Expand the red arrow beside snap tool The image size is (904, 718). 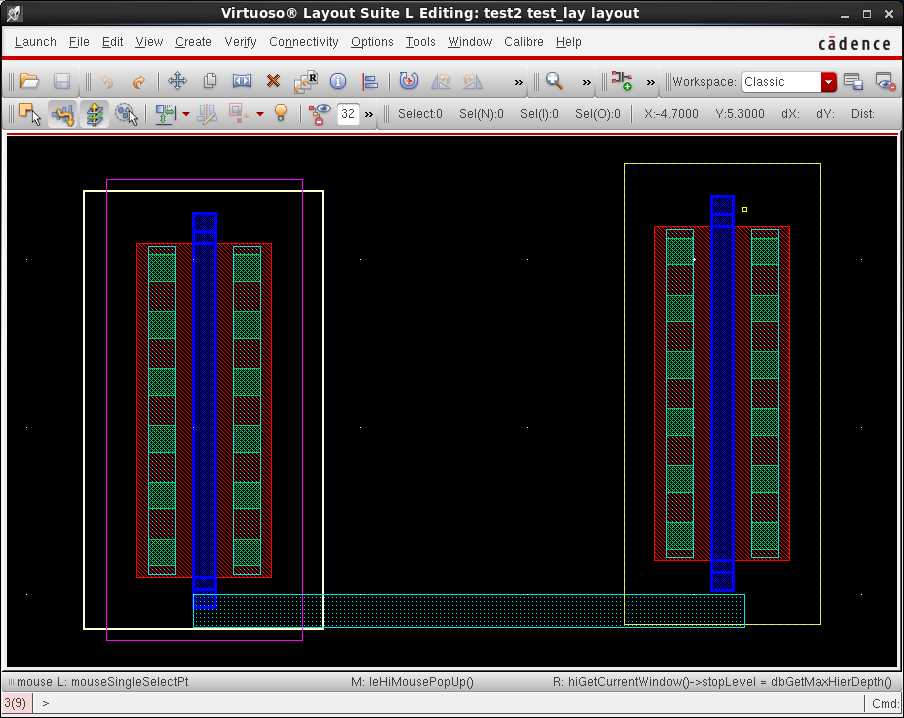186,114
